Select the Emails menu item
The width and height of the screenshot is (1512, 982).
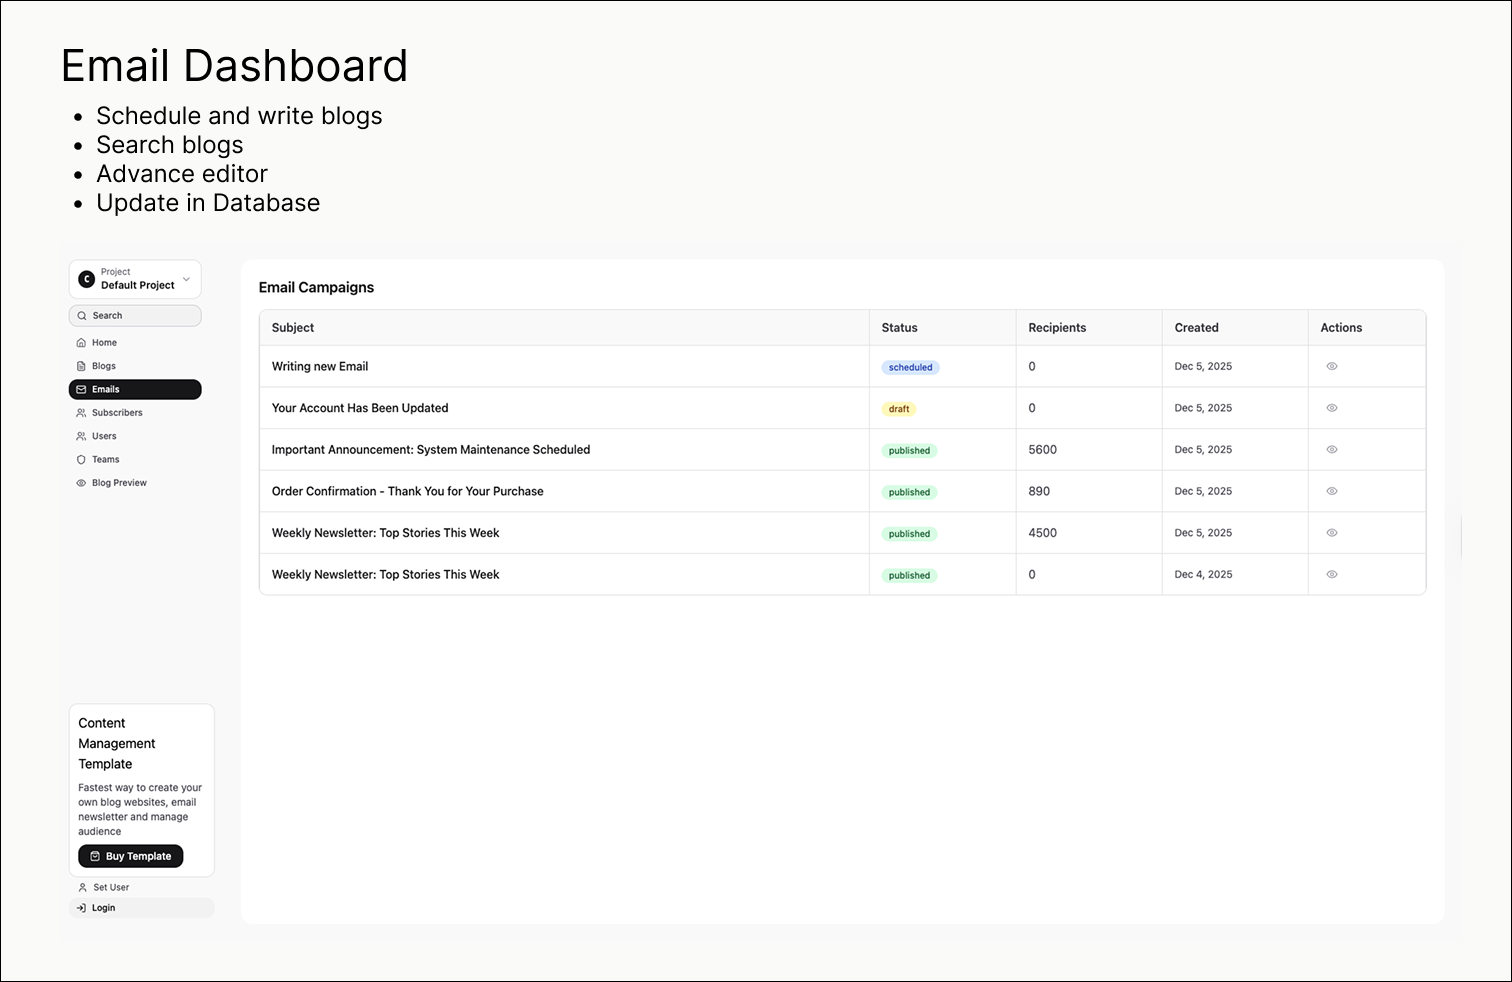click(107, 389)
